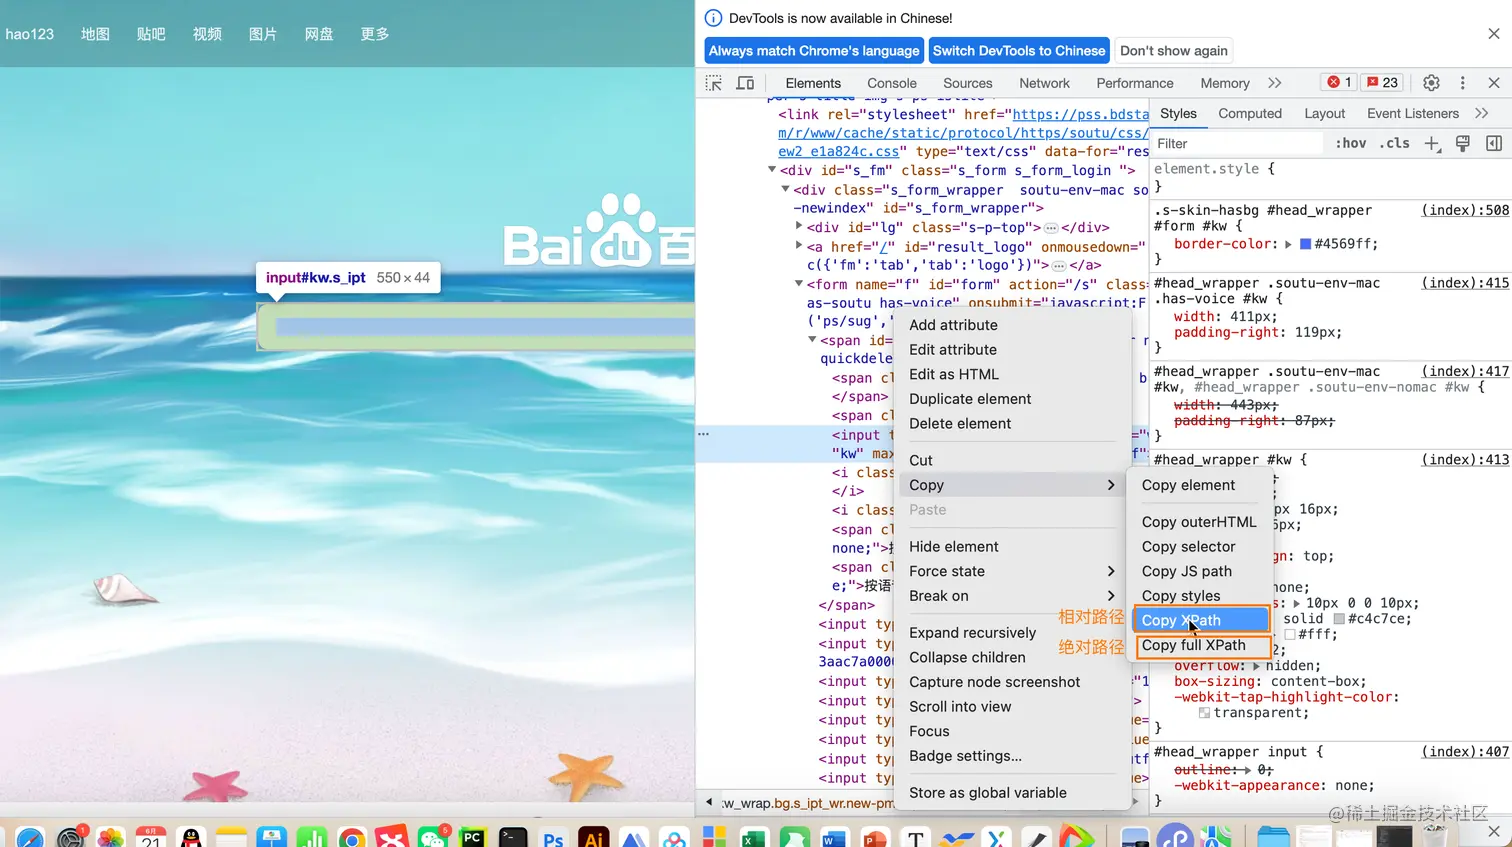Collapse the s_form_wrapper div node
Screen dimensions: 1512x847
785,189
